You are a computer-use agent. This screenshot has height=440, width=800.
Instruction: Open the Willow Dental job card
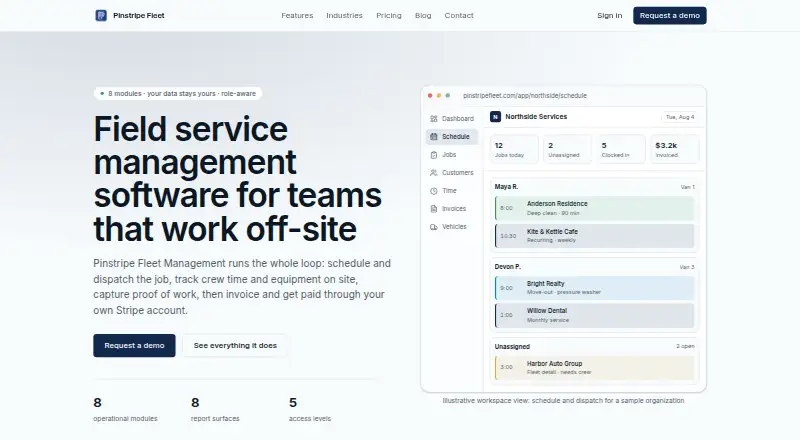coord(594,315)
